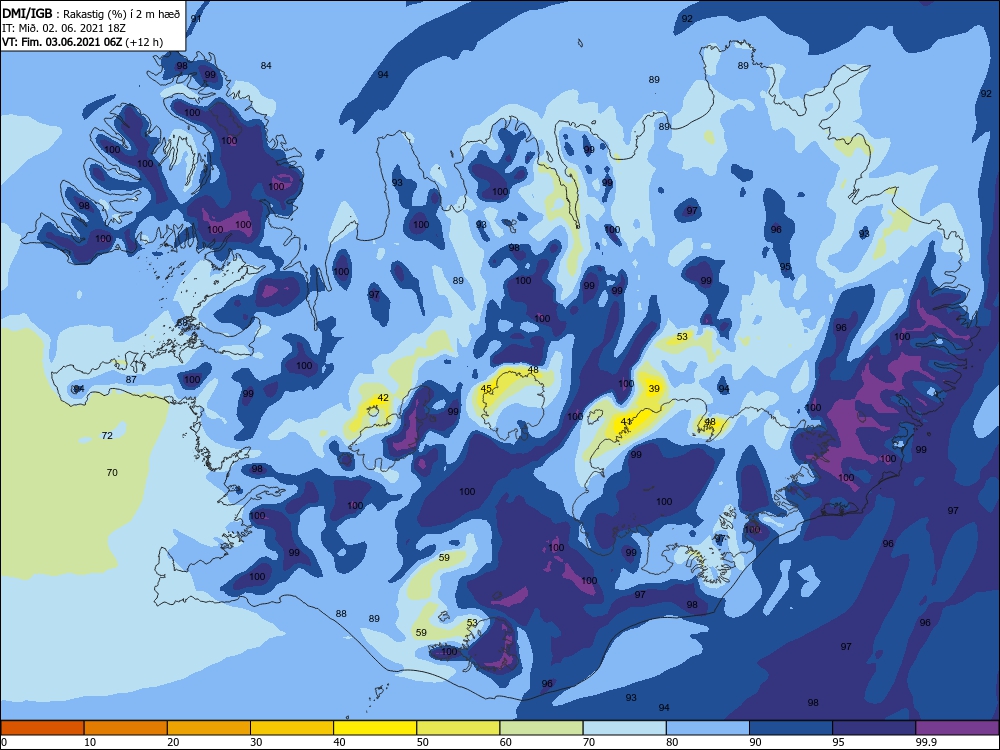Select the legend tick label '95'
This screenshot has height=750, width=1000.
[840, 742]
